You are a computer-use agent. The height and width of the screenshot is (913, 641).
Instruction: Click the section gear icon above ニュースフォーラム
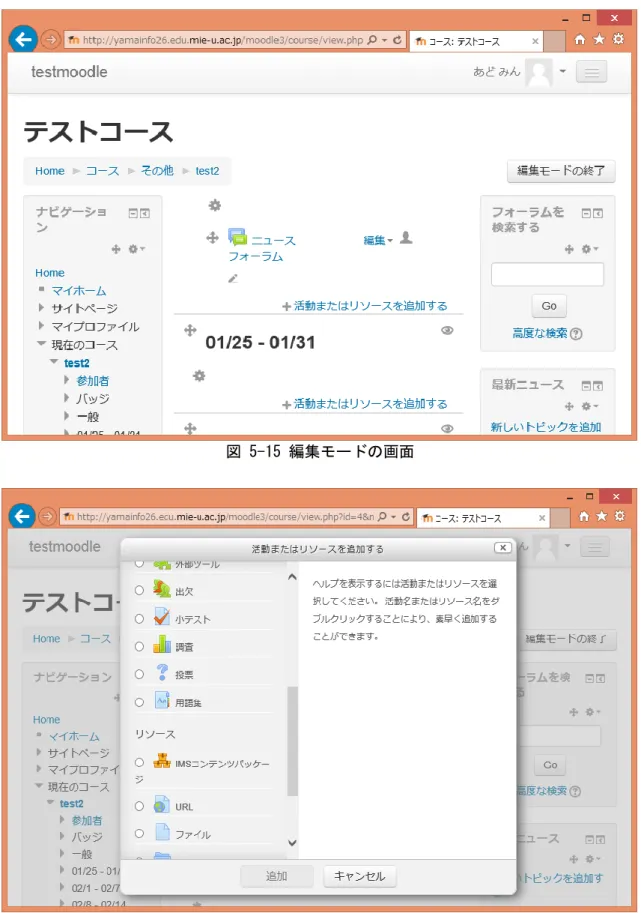point(215,205)
